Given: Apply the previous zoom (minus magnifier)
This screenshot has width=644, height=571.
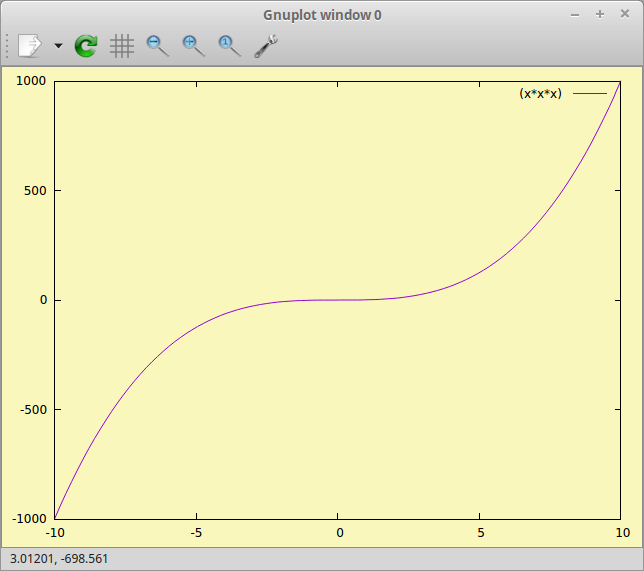Looking at the screenshot, I should (157, 45).
